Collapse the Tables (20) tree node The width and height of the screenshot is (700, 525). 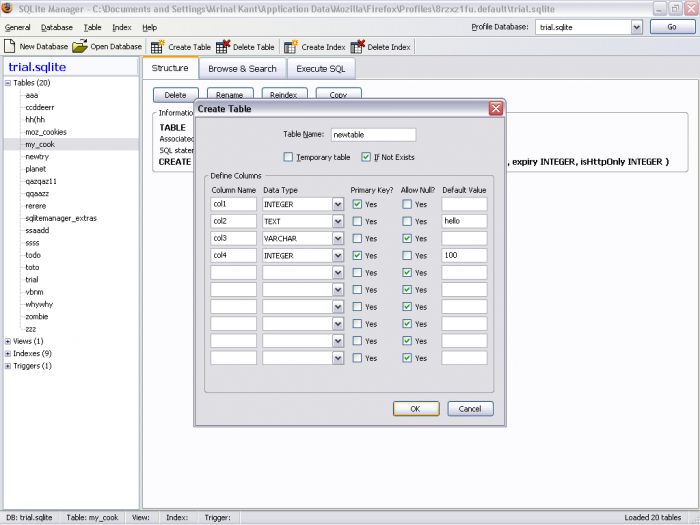[x=8, y=83]
